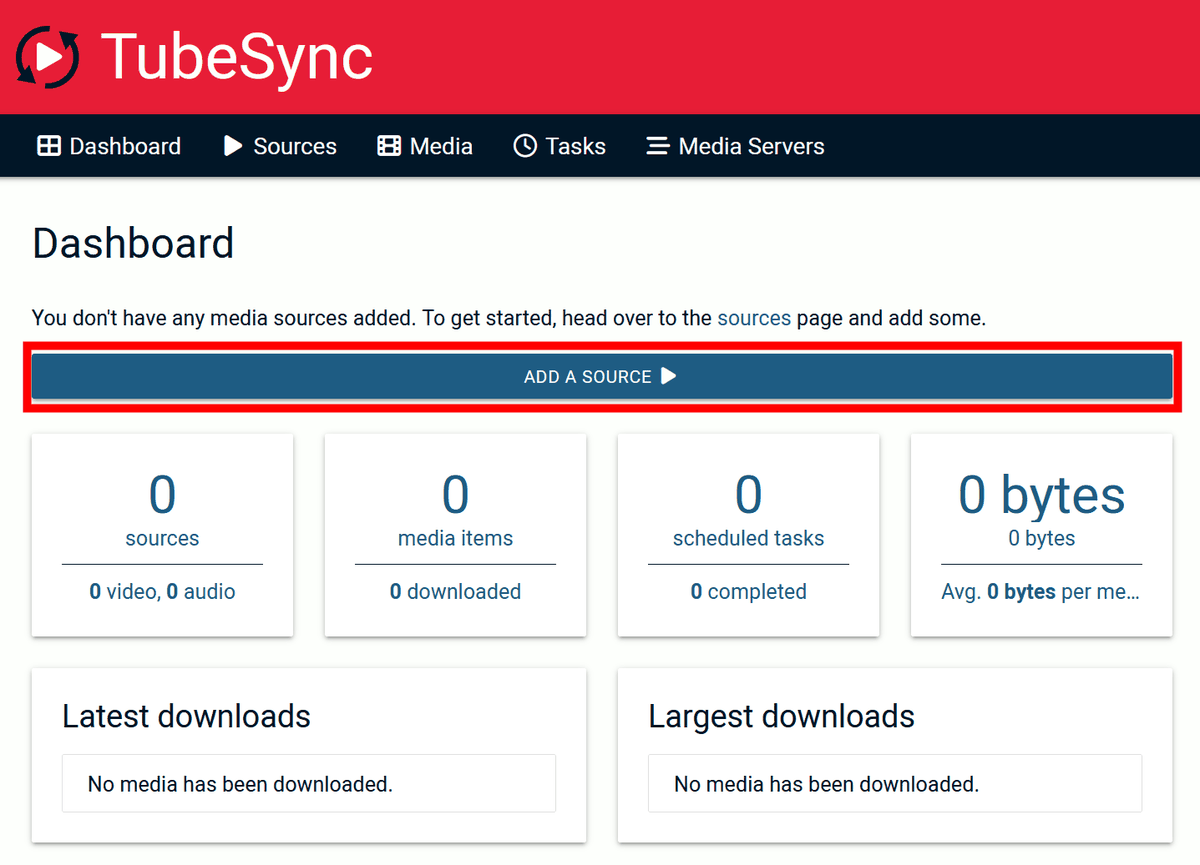Click the TubeSync title text

point(237,57)
